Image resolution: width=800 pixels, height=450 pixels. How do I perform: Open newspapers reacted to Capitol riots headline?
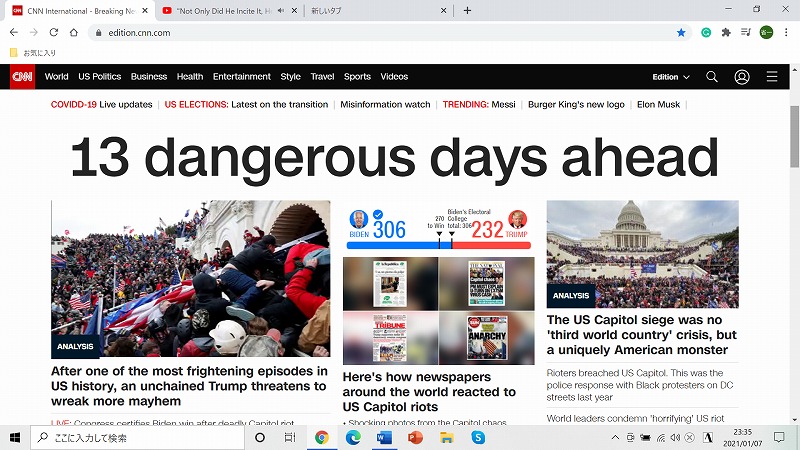pos(429,392)
